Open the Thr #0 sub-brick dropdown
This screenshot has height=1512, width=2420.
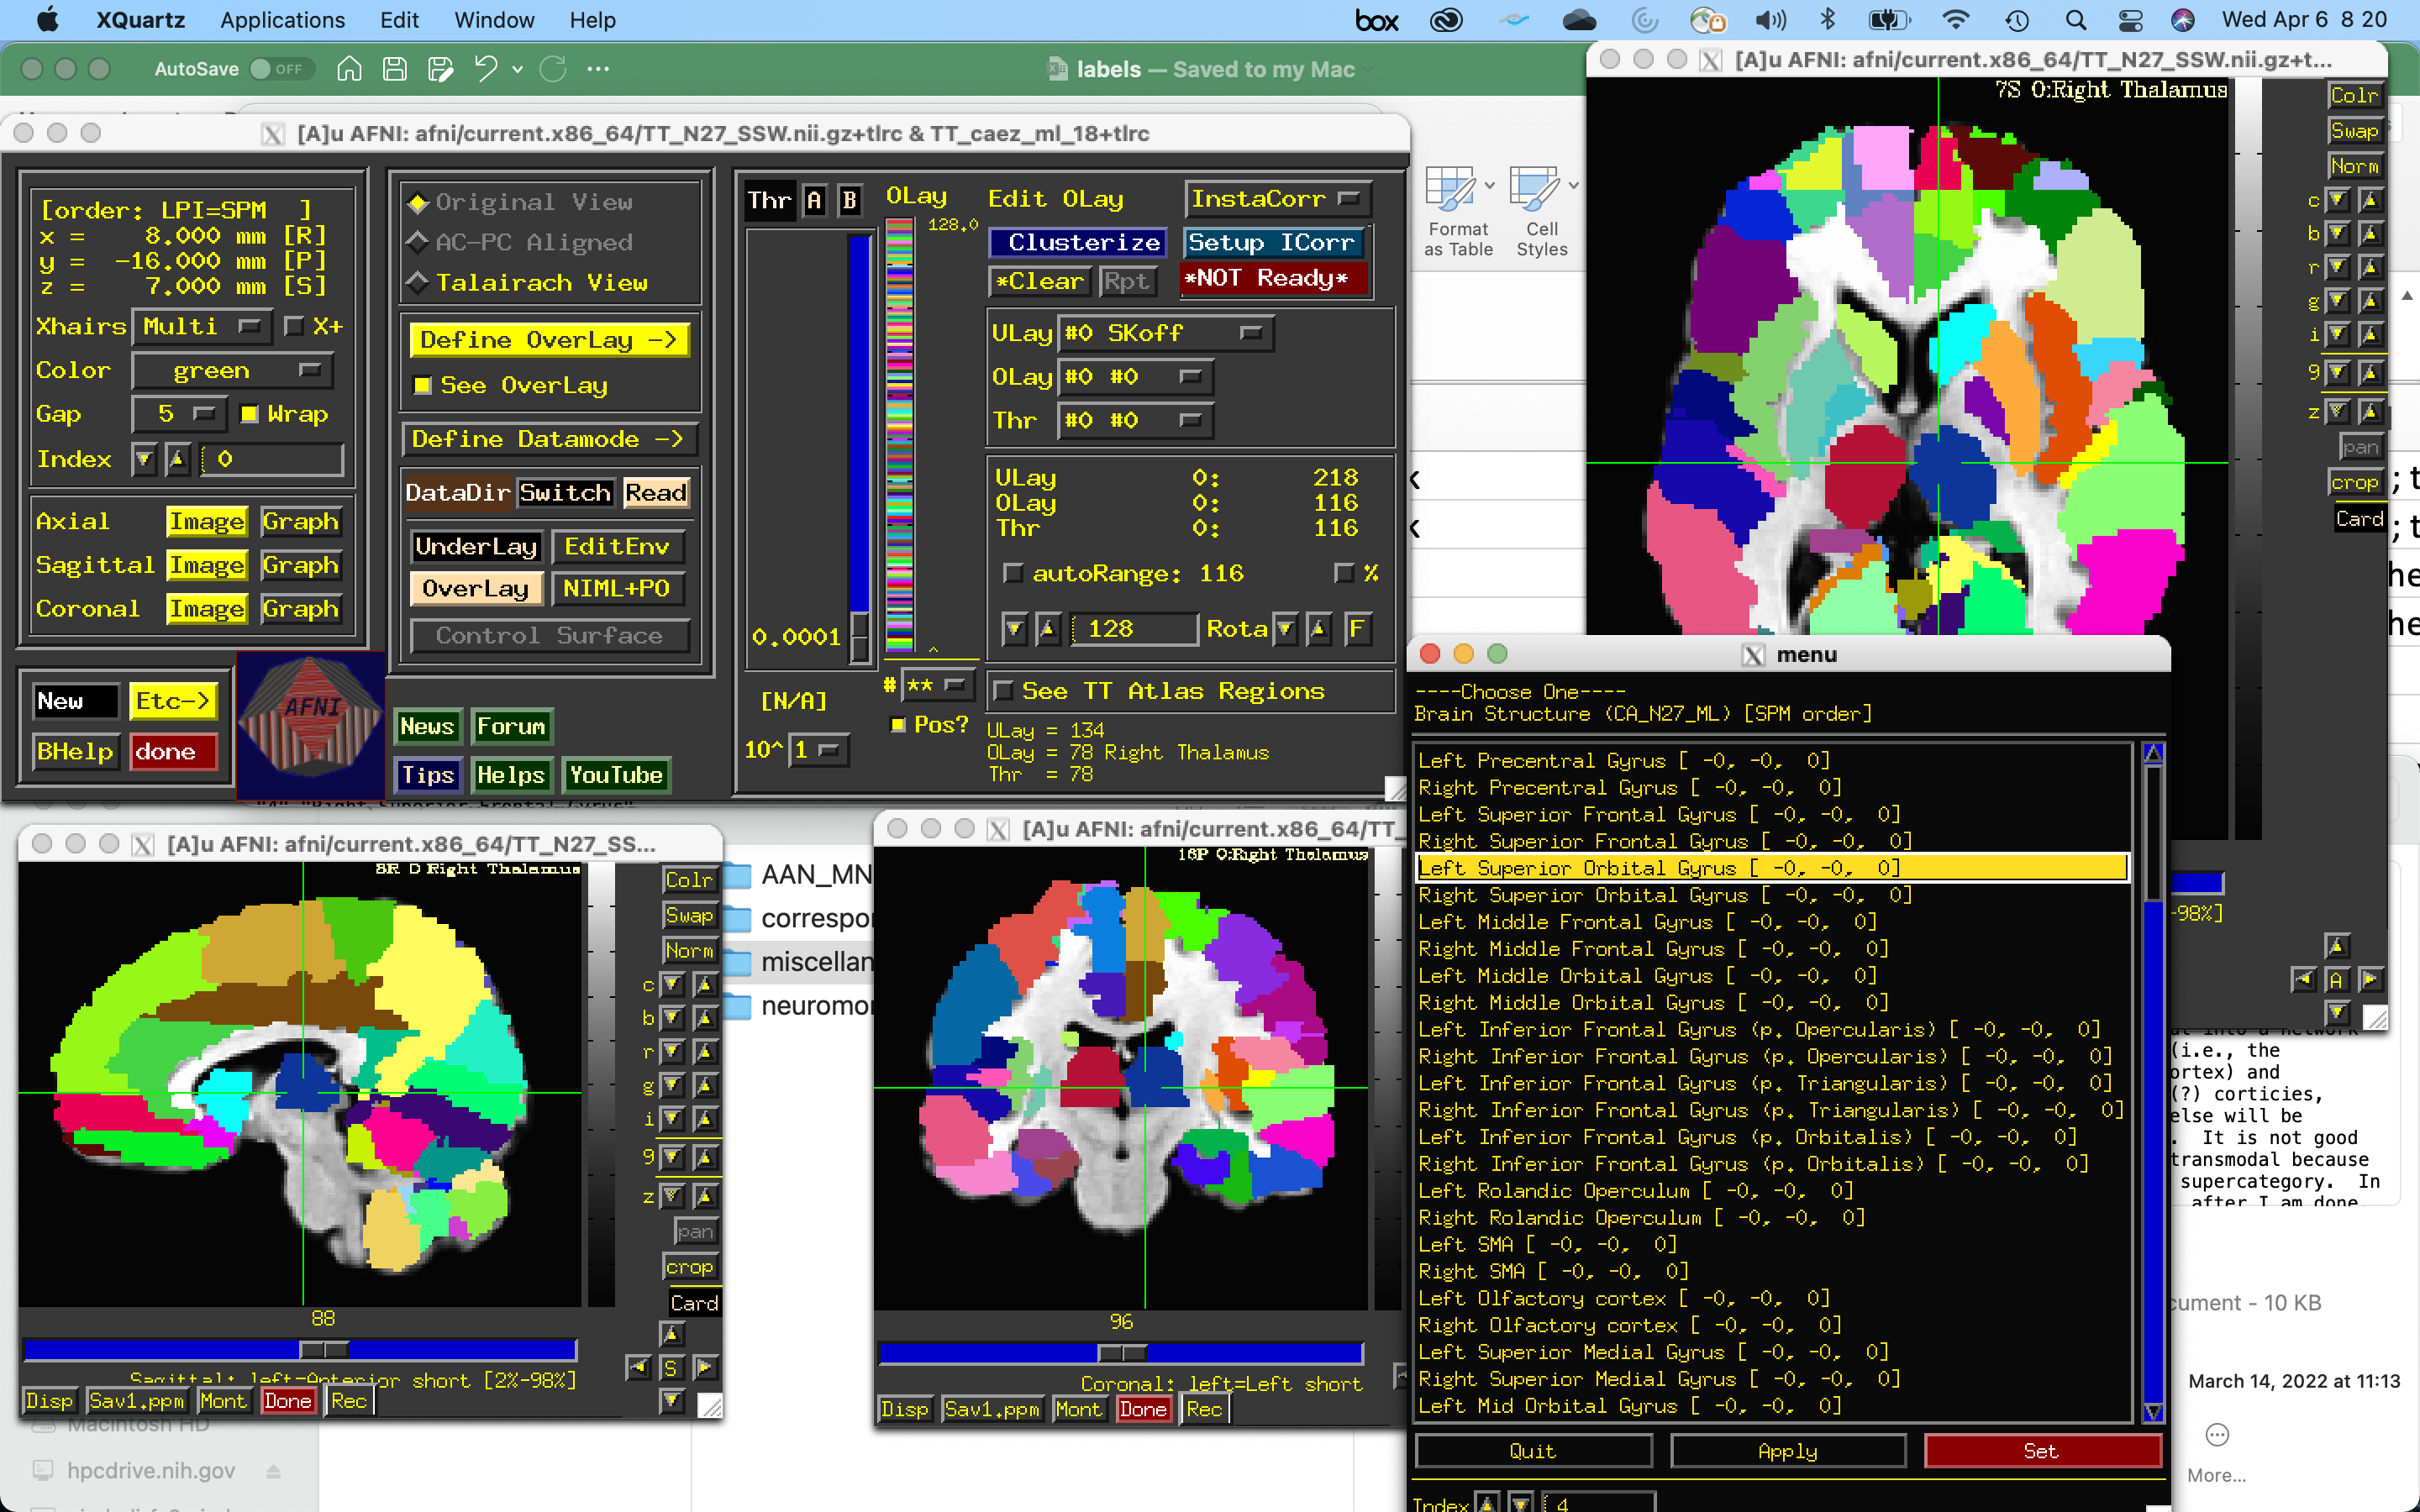point(1135,421)
